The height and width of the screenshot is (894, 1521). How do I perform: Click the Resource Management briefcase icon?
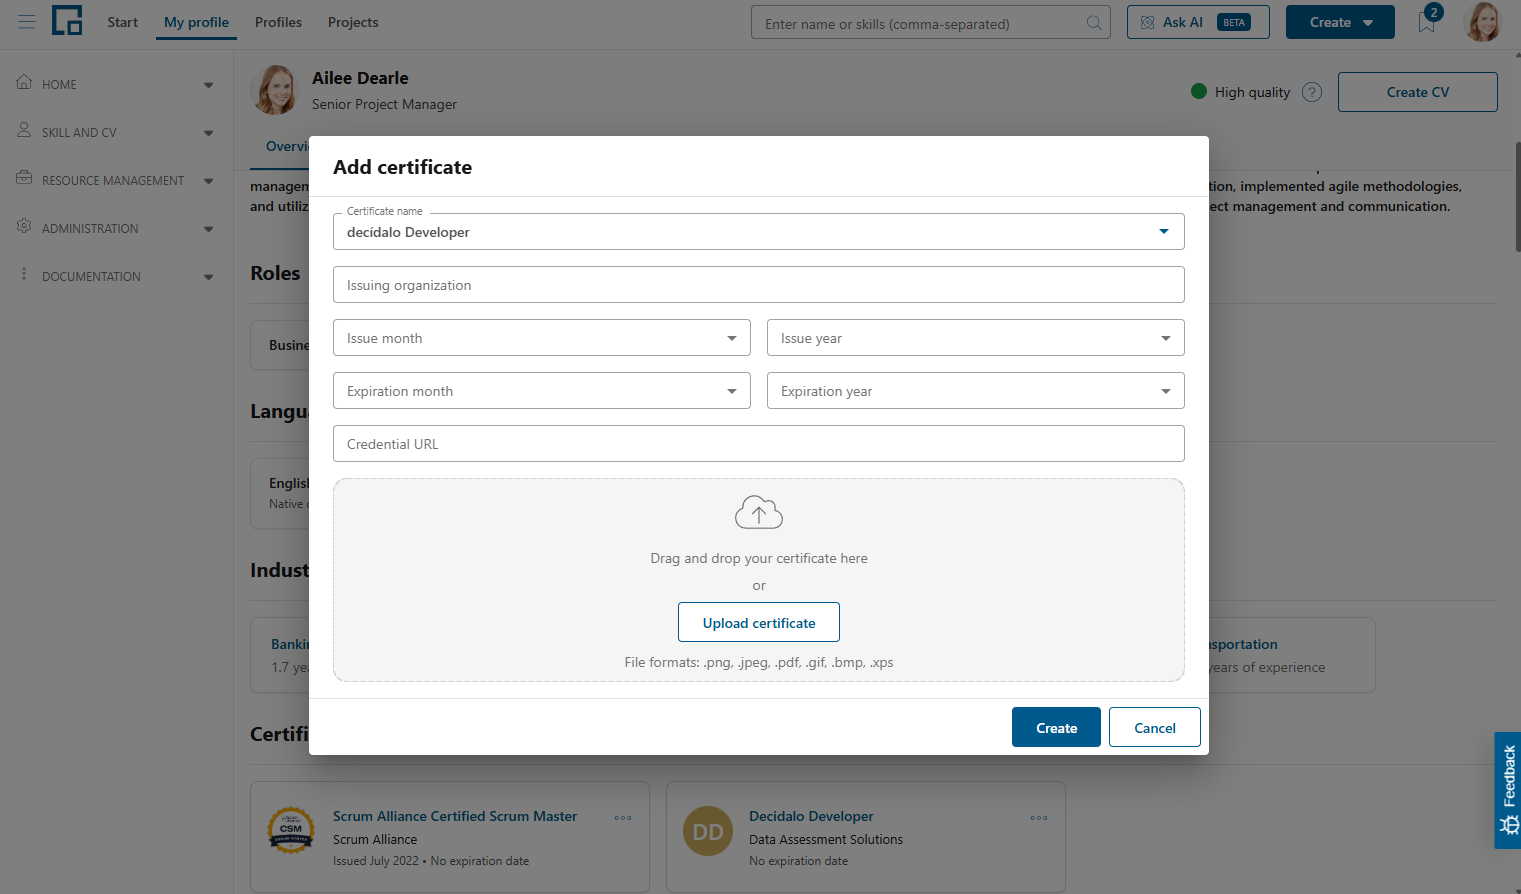(x=24, y=179)
